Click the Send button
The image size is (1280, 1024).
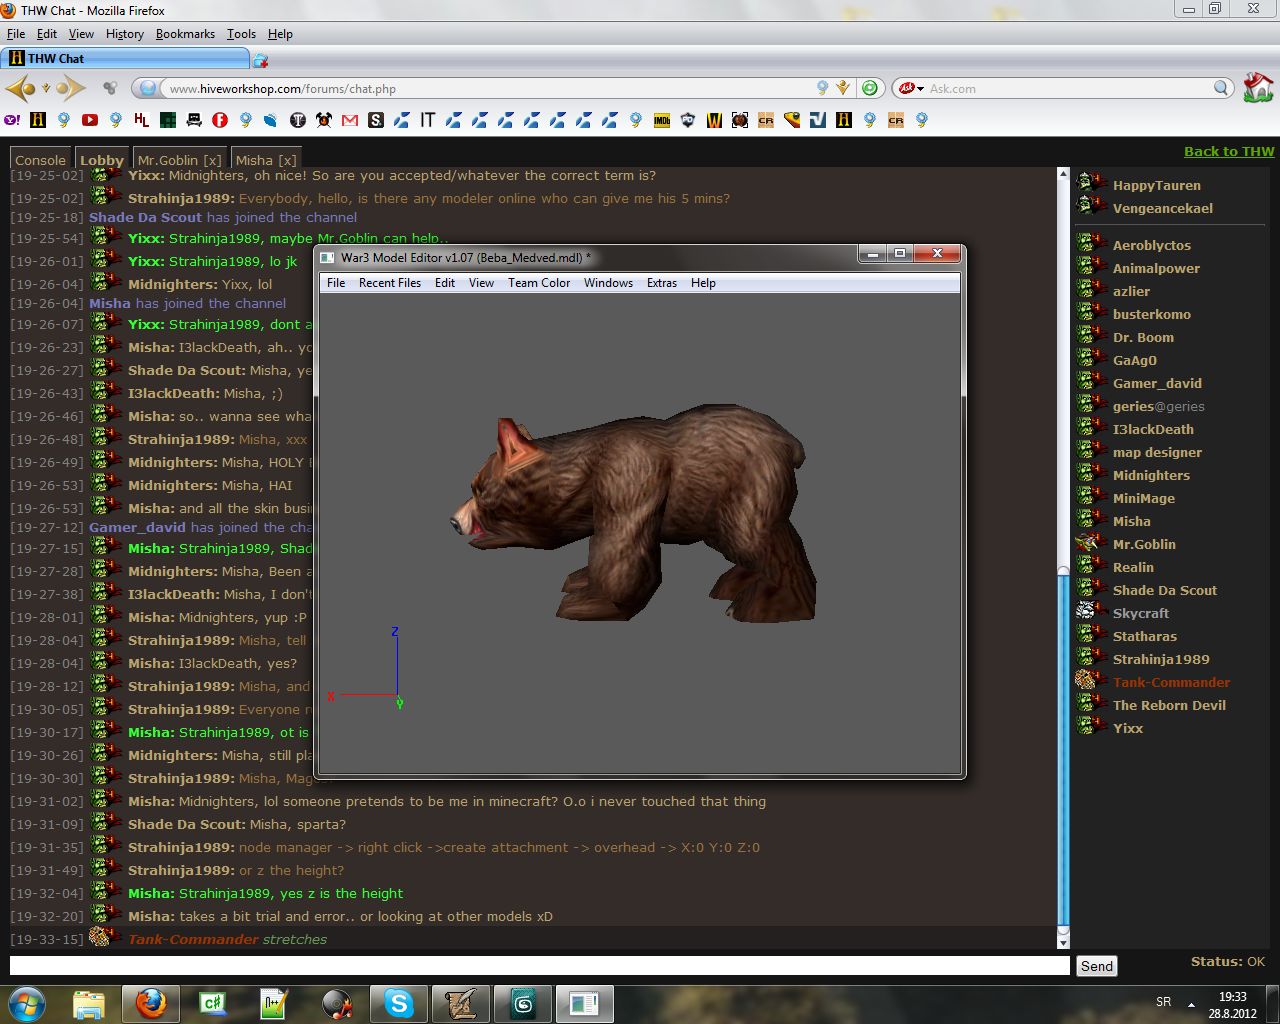[x=1097, y=966]
